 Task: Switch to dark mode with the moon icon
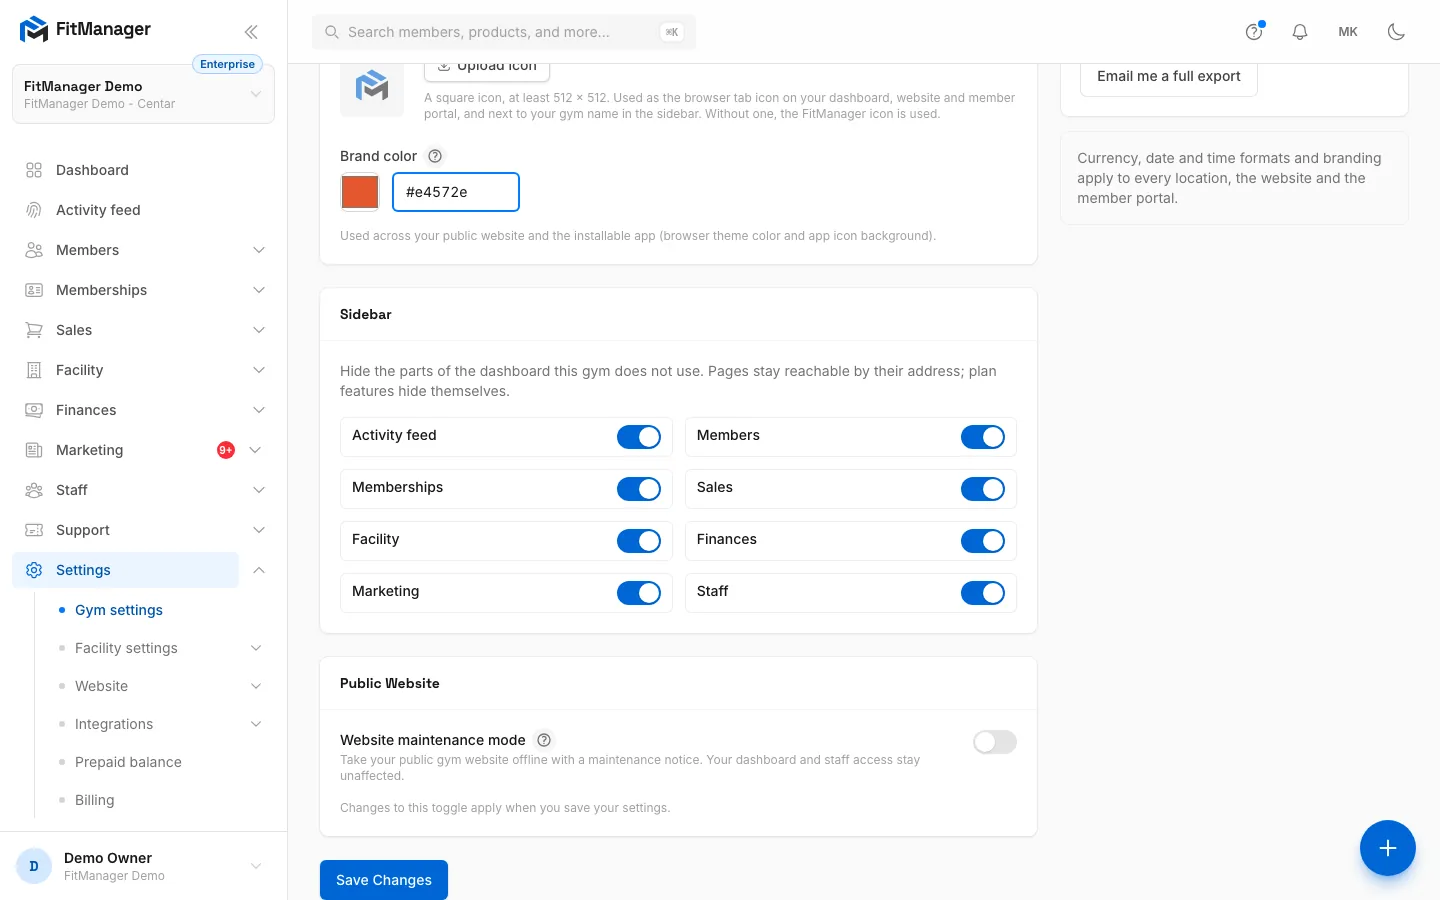point(1396,32)
